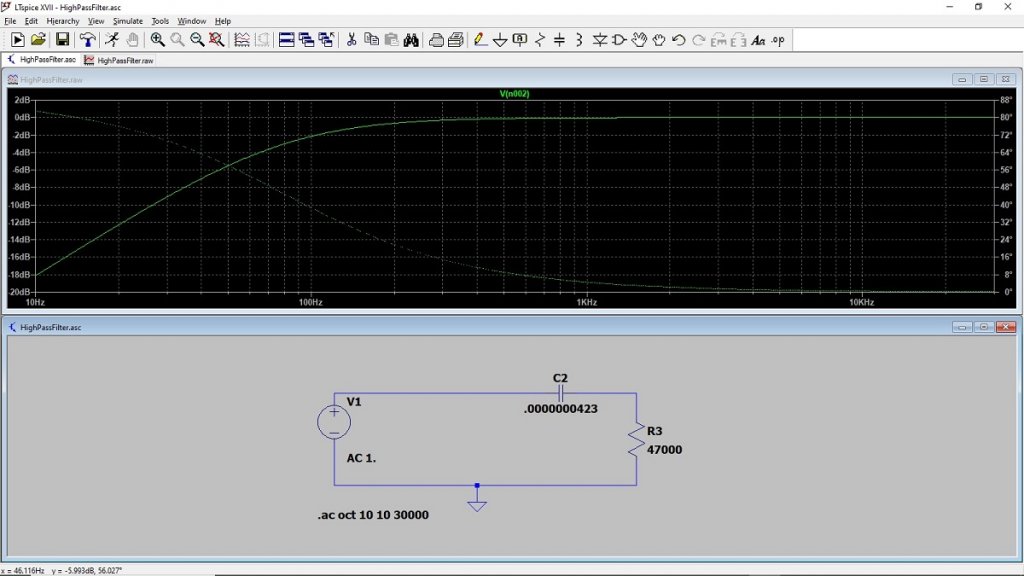Click the Open file folder icon
The width and height of the screenshot is (1024, 576).
click(38, 40)
